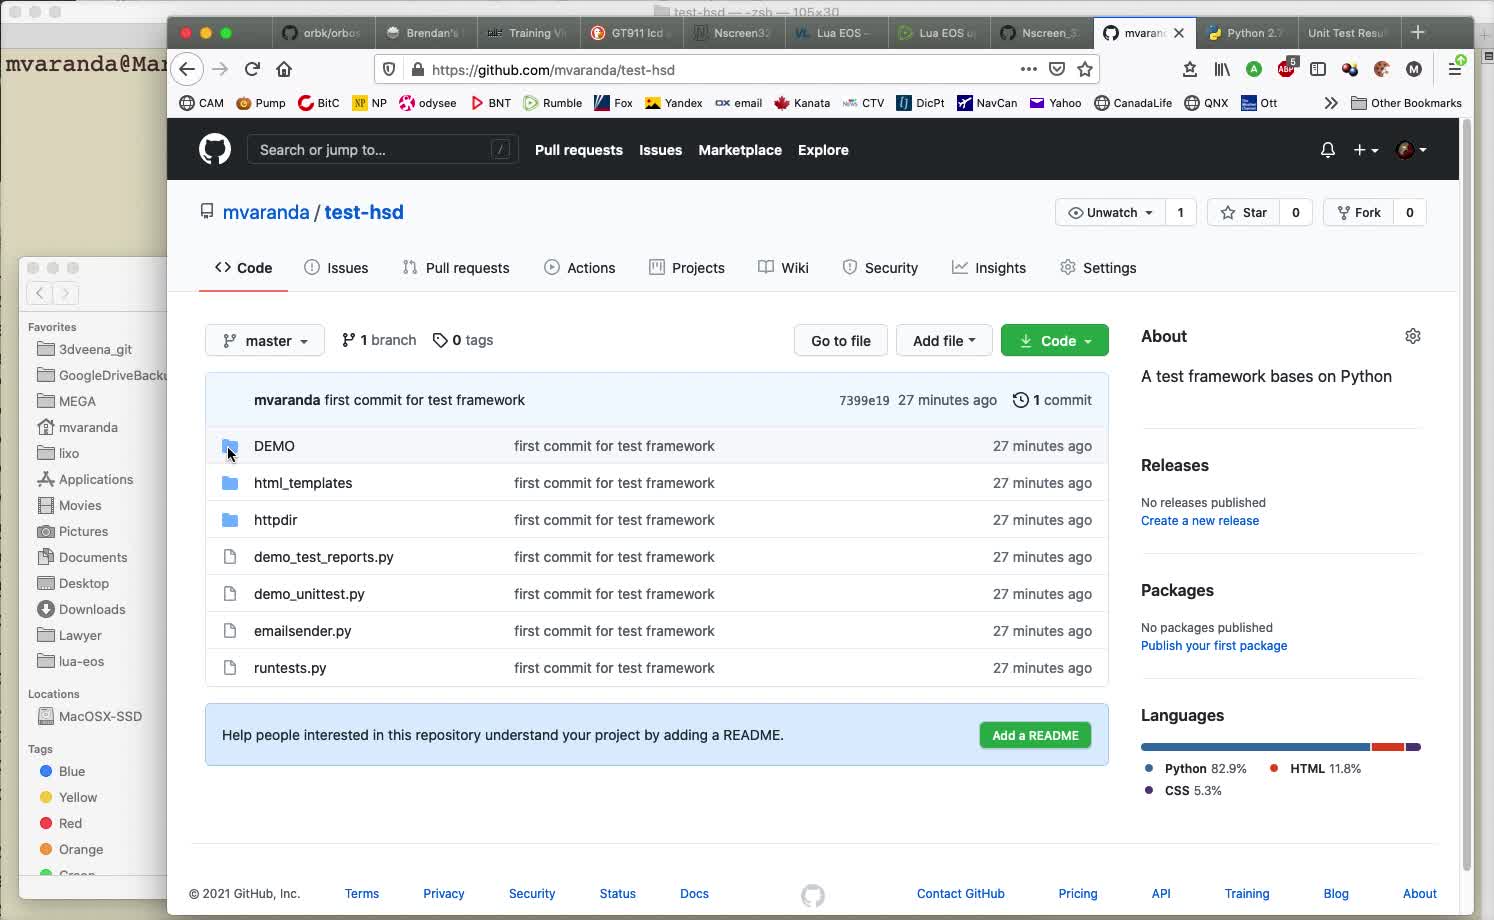Open the plus create-new dropdown in header

tap(1366, 150)
